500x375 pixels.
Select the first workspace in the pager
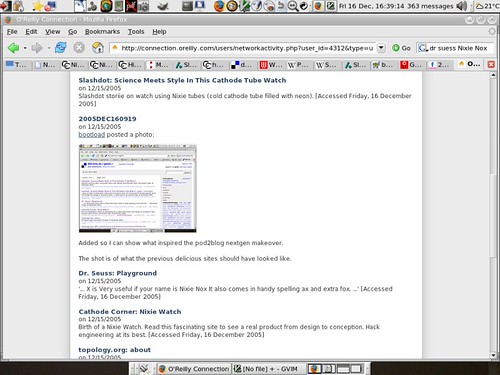[314, 369]
